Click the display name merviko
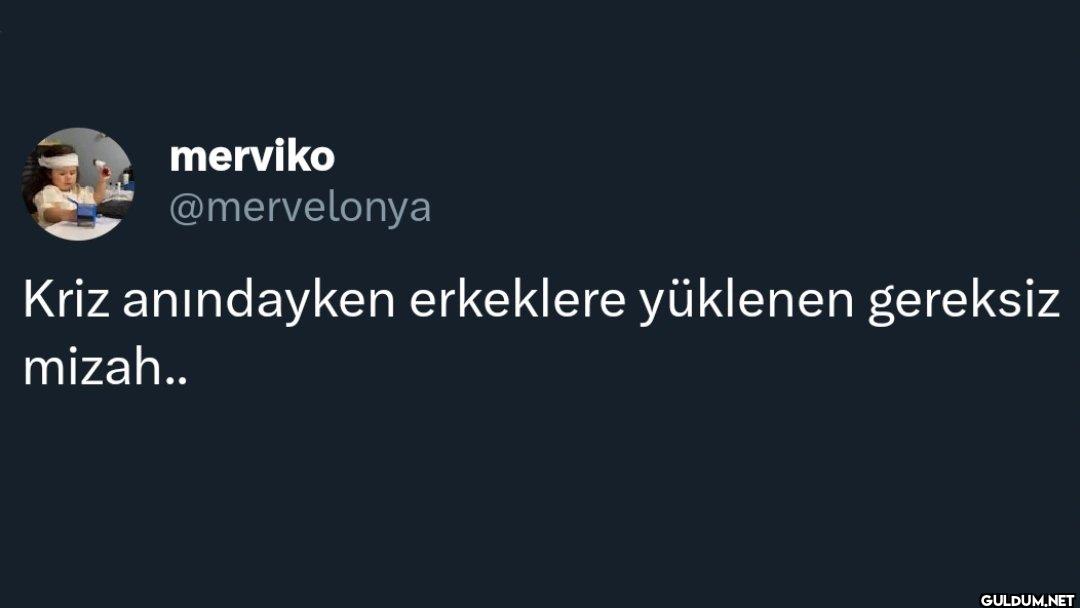The height and width of the screenshot is (608, 1080). [252, 156]
